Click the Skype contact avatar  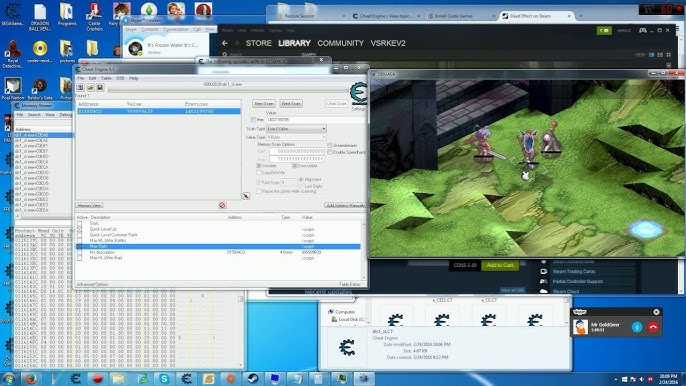click(135, 47)
